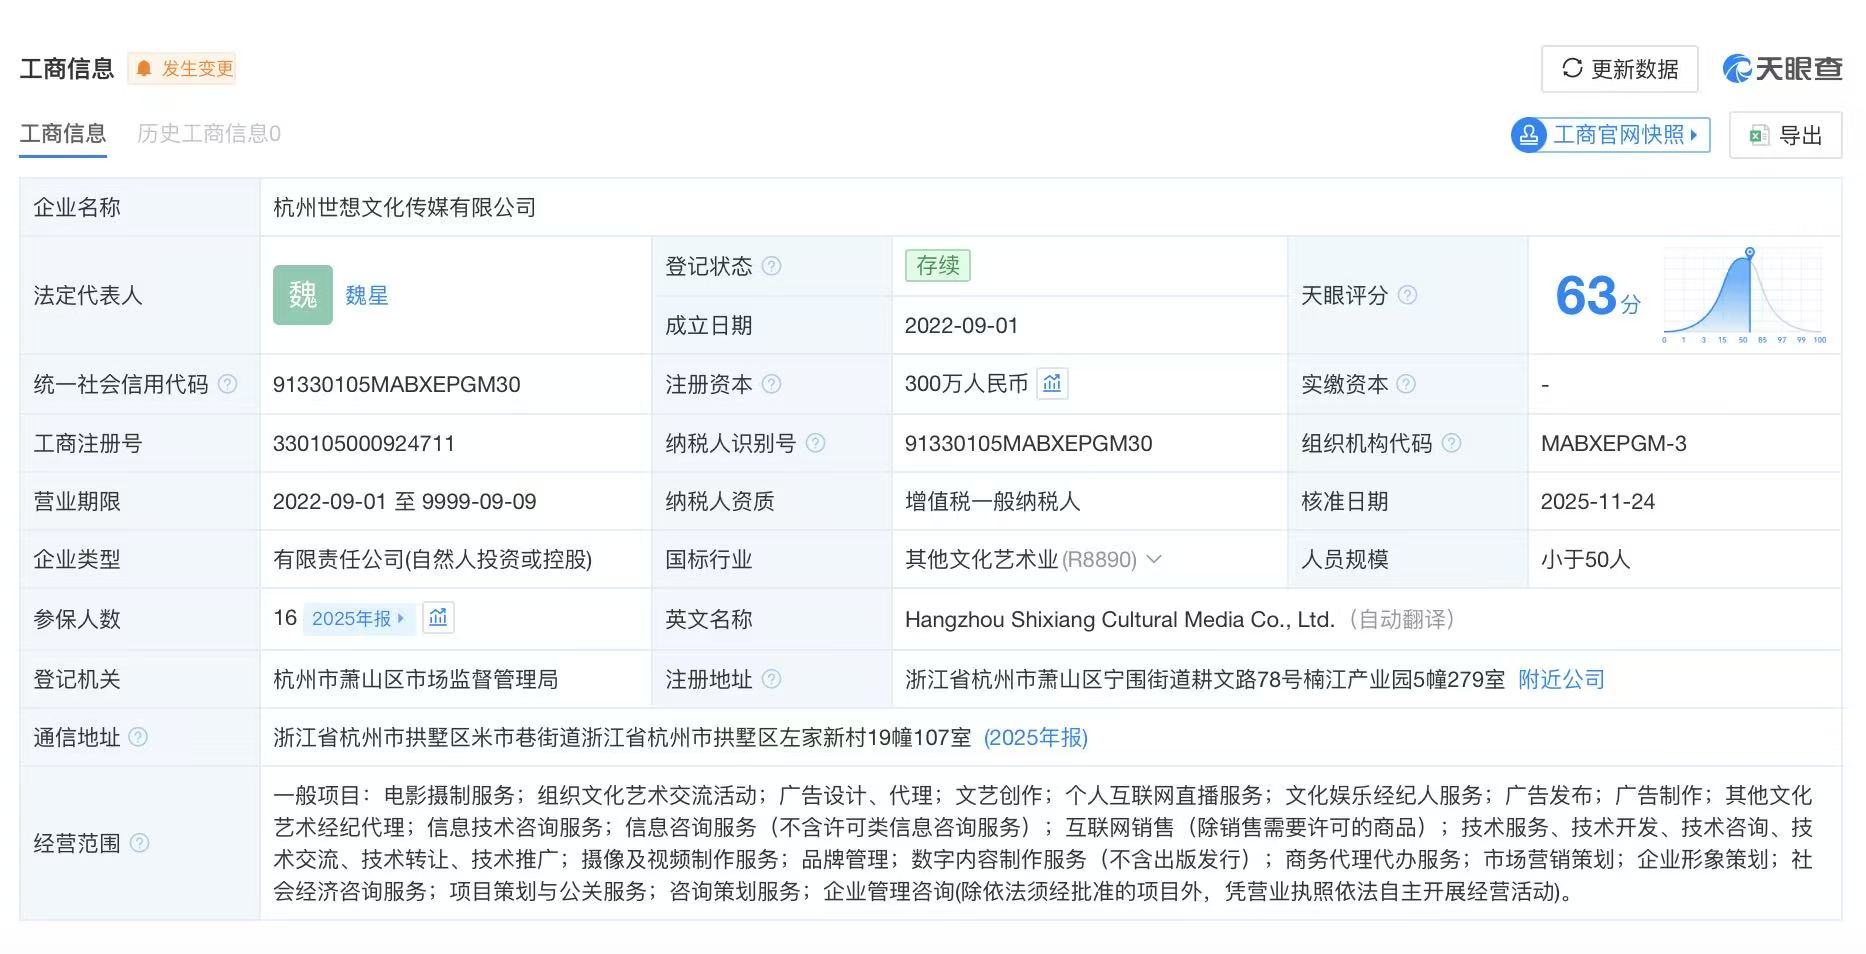The image size is (1866, 954).
Task: Click 有限责任公司(自然人投资或控股) enterprise type value
Action: pyautogui.click(x=432, y=560)
